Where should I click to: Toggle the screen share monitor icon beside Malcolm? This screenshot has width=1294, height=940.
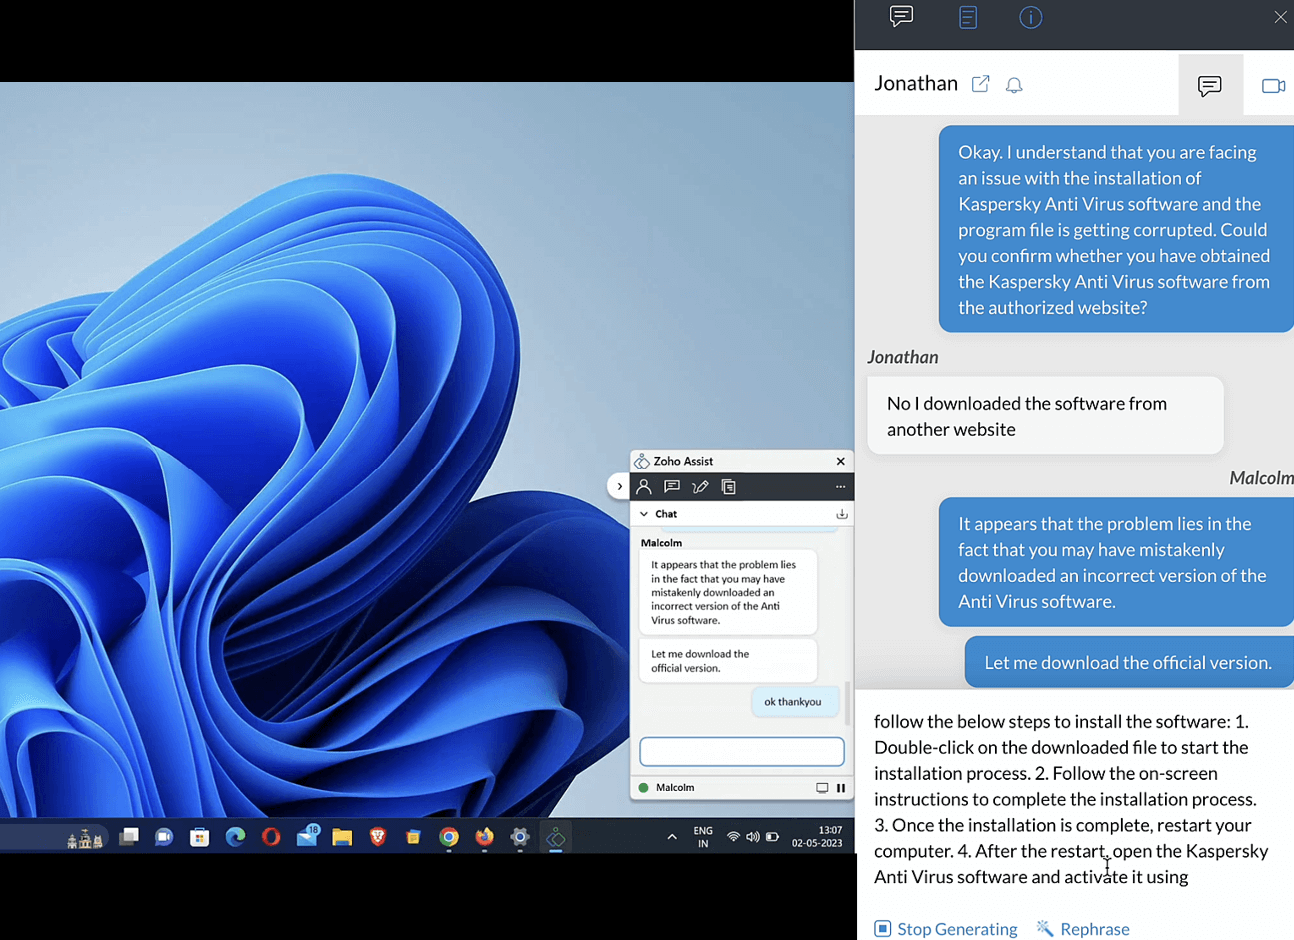(x=822, y=788)
